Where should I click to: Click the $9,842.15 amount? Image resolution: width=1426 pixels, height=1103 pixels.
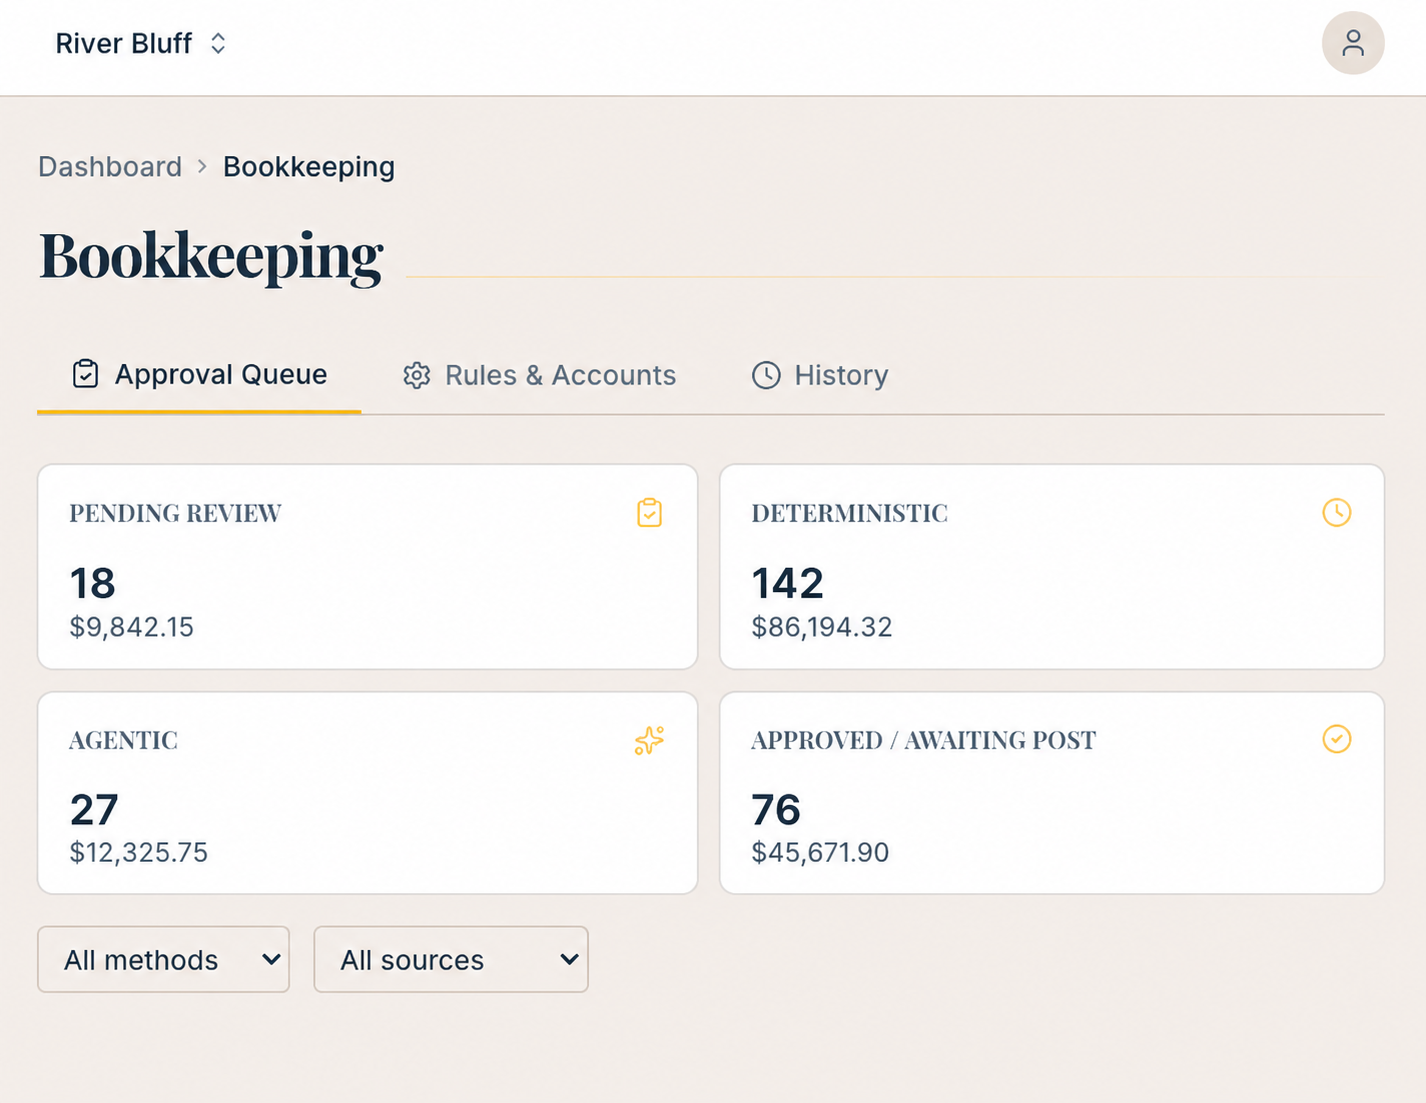click(131, 627)
